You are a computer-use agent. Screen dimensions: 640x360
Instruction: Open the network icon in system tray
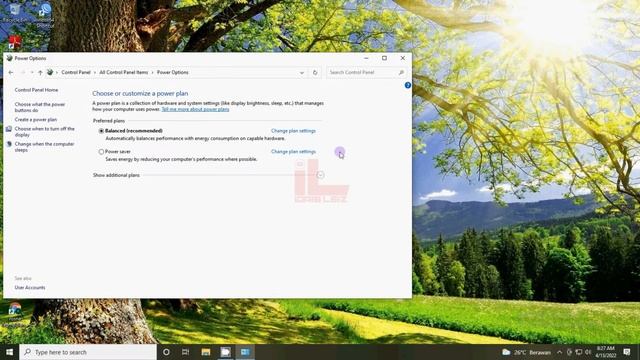578,352
